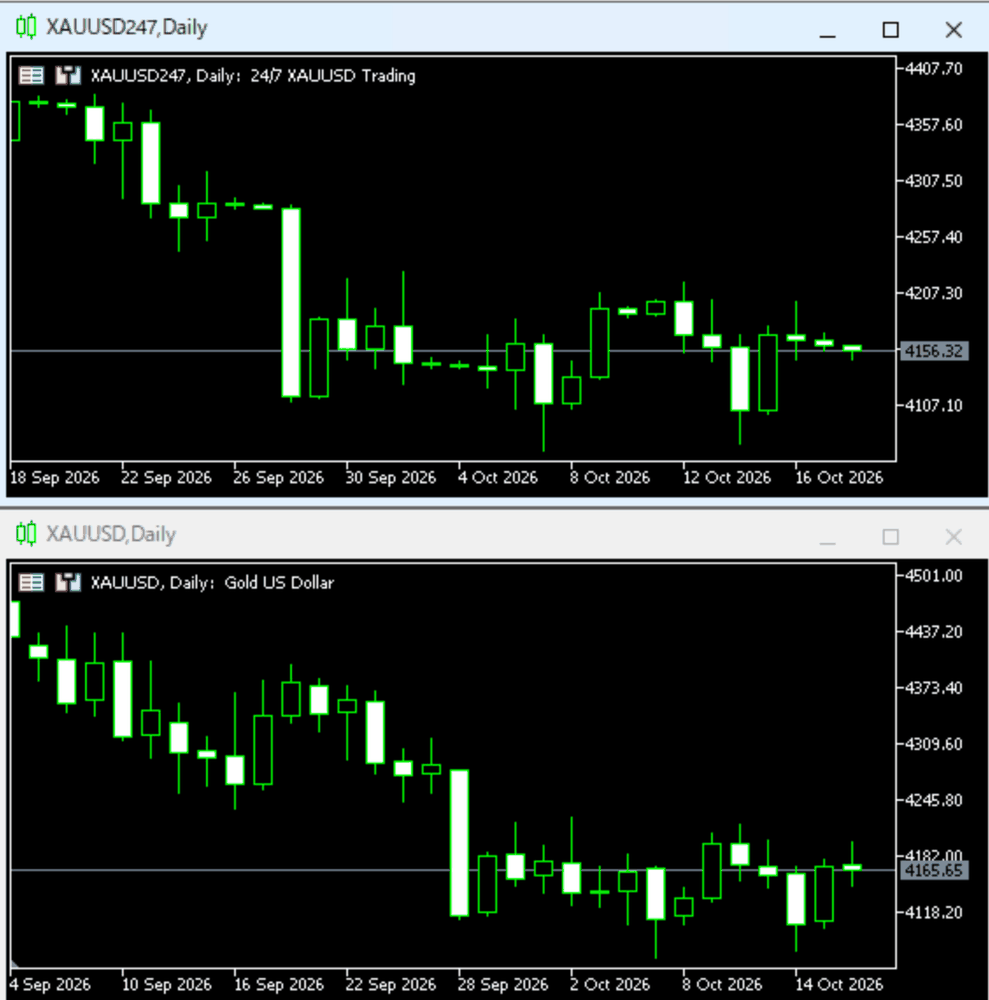Click the 14 Oct 2026 date label
This screenshot has width=989, height=1000.
(x=839, y=985)
